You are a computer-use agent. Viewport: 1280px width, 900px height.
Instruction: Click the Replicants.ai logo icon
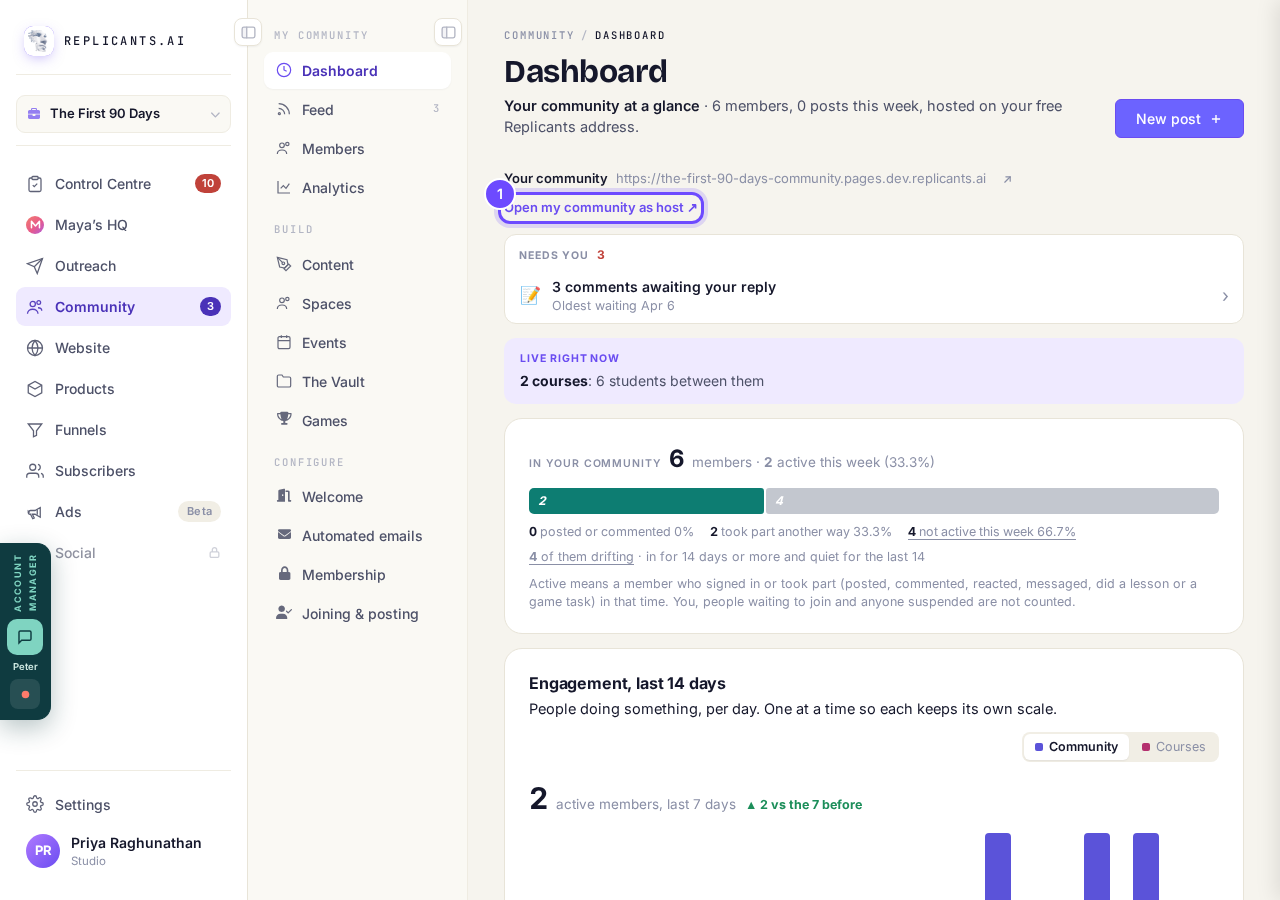[39, 41]
